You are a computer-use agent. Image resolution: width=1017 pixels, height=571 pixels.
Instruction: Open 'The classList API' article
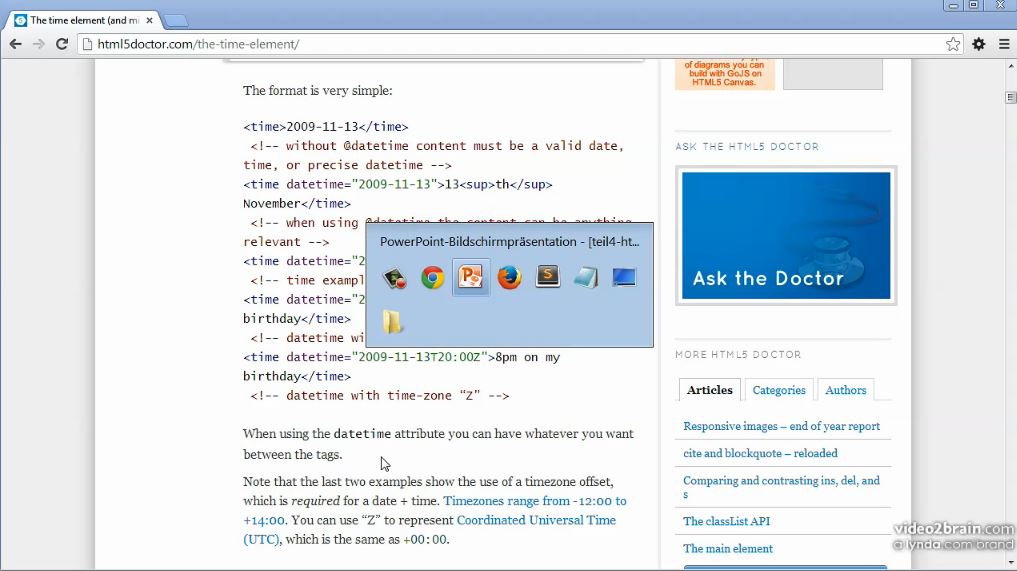726,521
